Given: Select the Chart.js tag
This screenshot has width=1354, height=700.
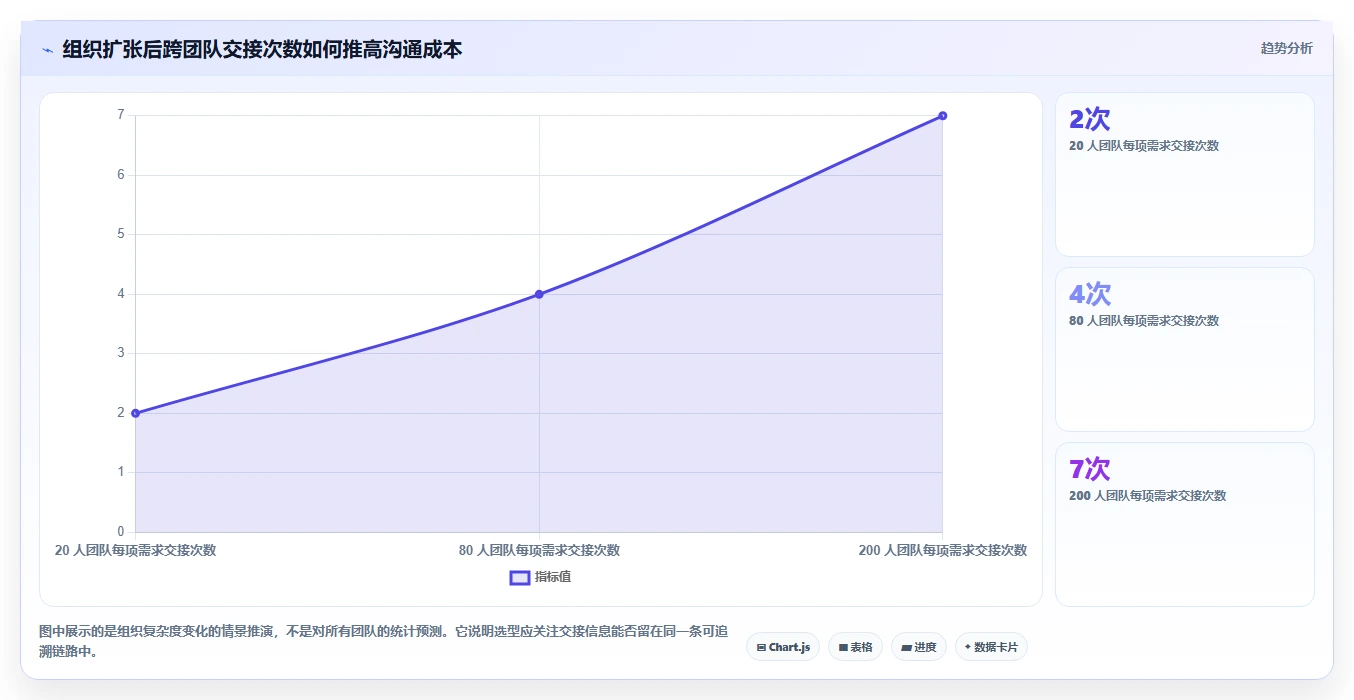Looking at the screenshot, I should tap(783, 647).
